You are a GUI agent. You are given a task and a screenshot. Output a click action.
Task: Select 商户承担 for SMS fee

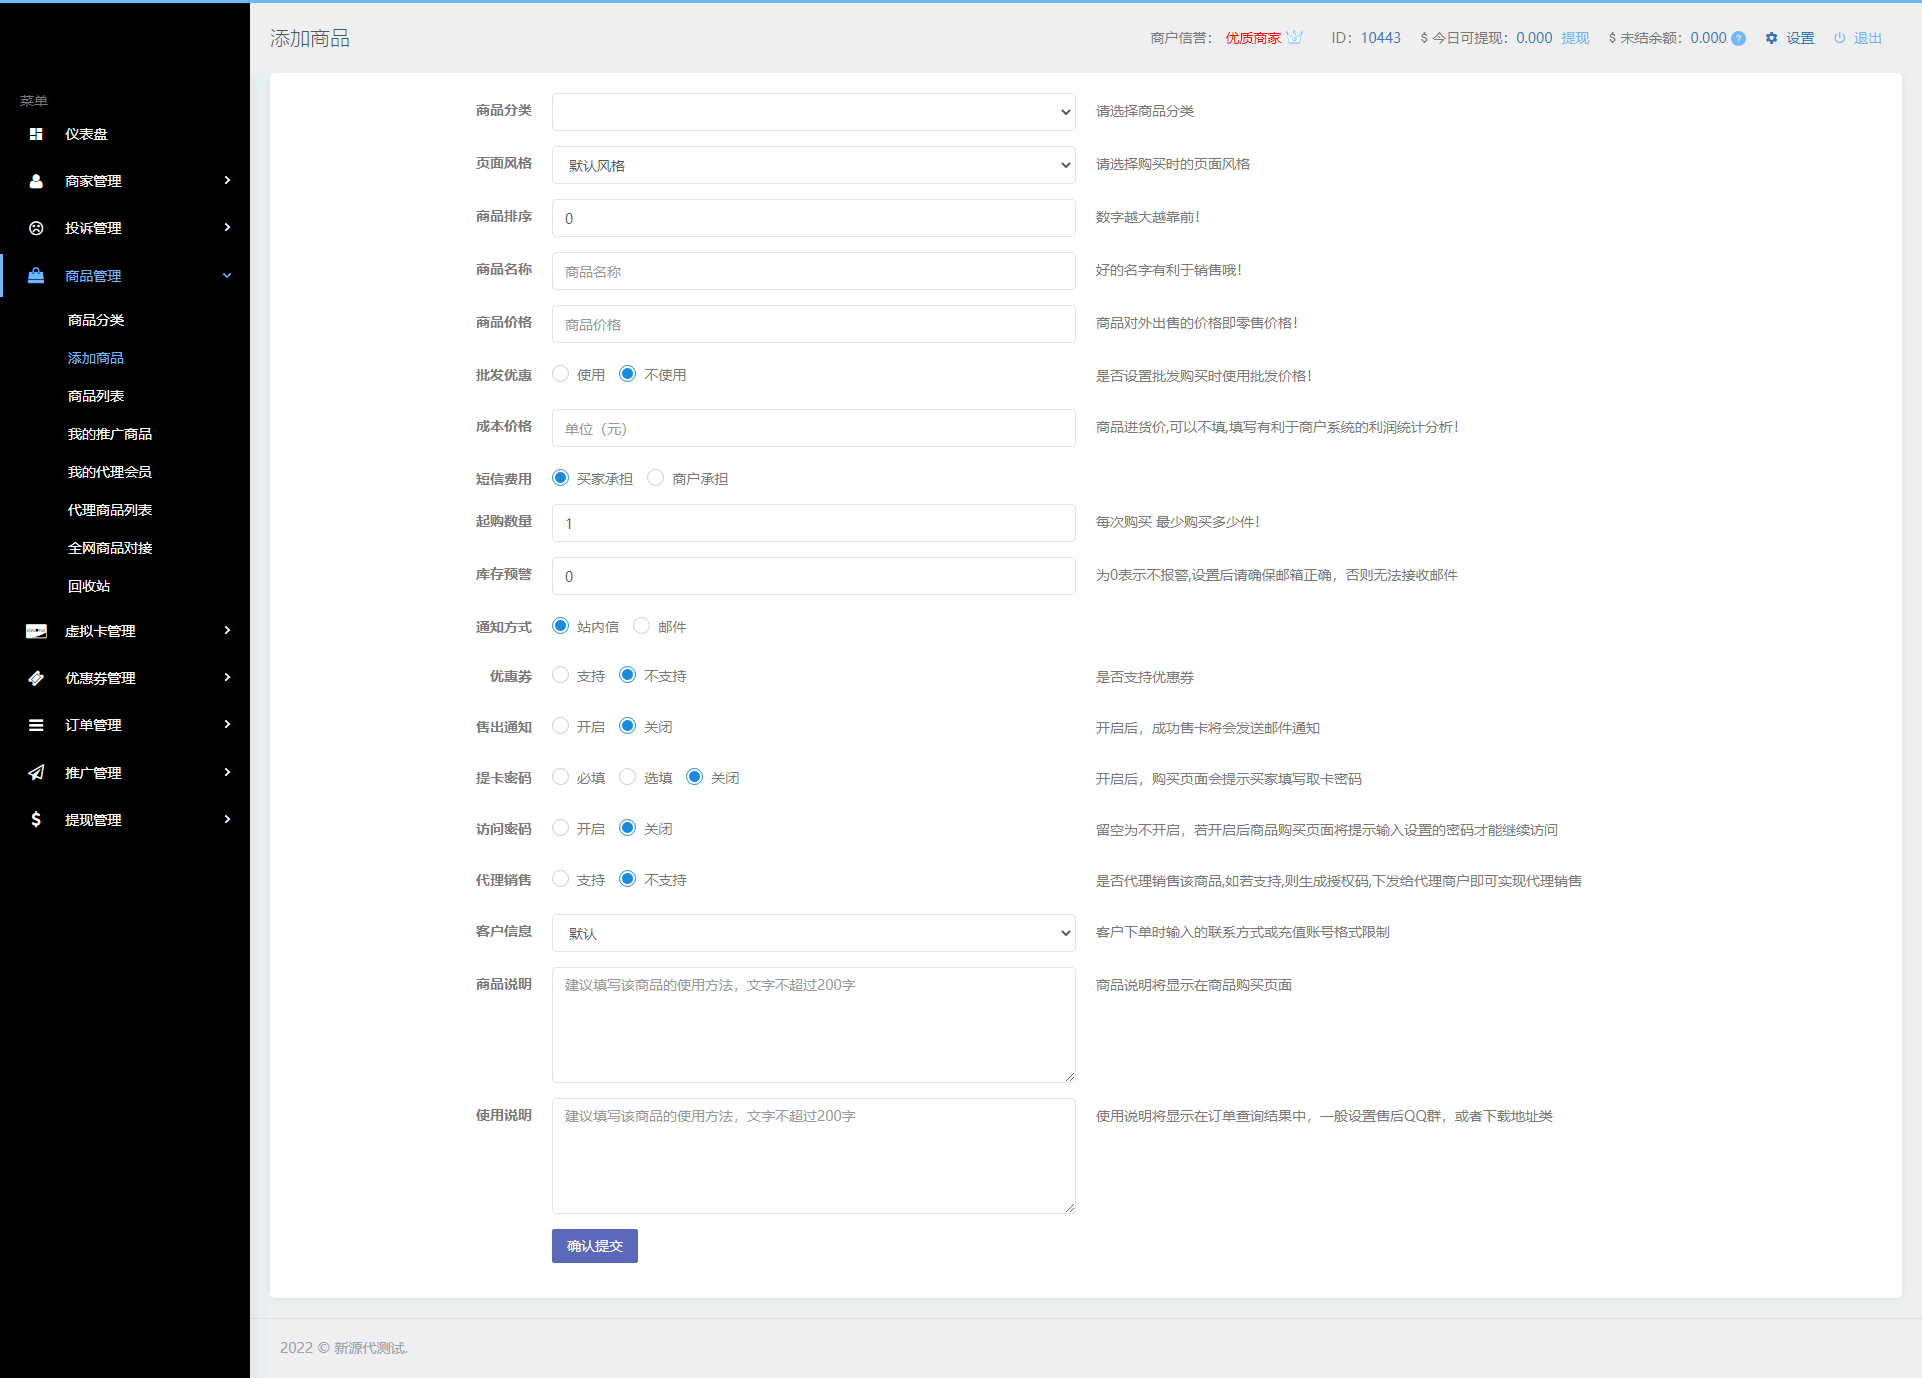[656, 478]
